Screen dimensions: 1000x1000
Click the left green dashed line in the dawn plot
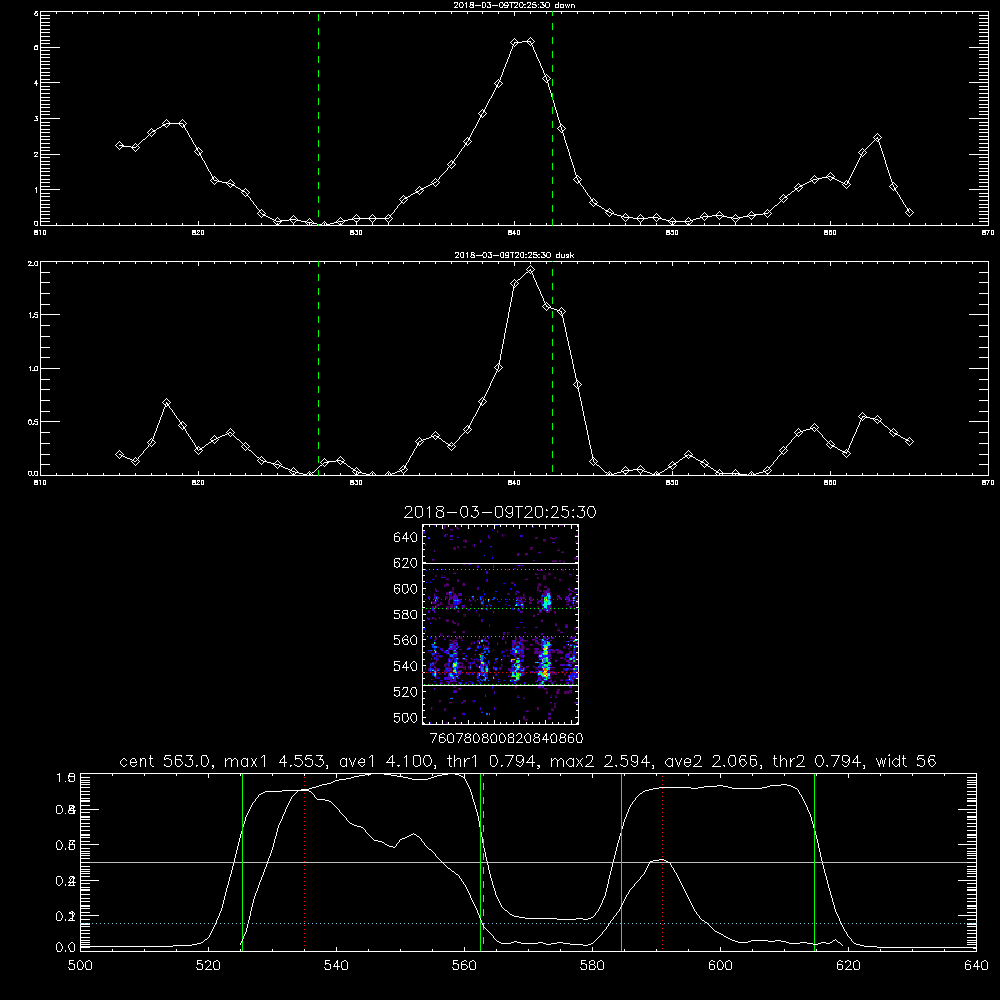[318, 118]
